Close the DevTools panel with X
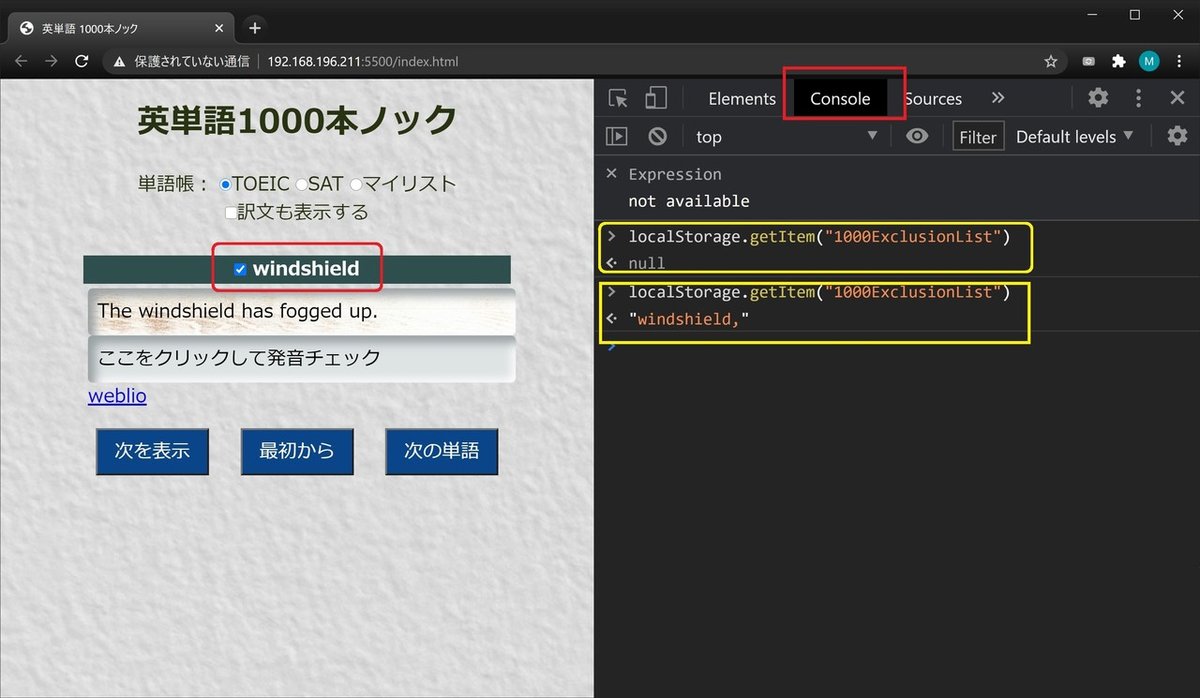1200x698 pixels. coord(1177,98)
